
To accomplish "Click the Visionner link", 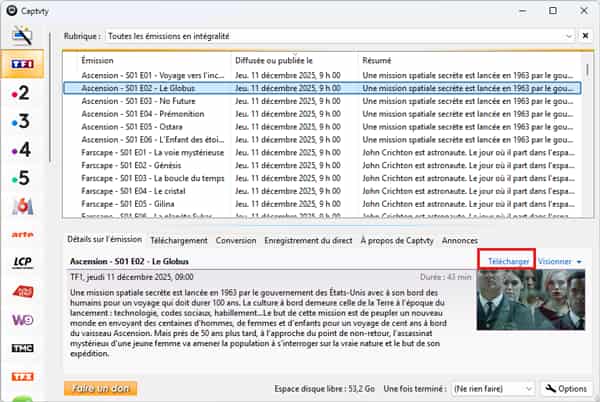I will (x=554, y=262).
